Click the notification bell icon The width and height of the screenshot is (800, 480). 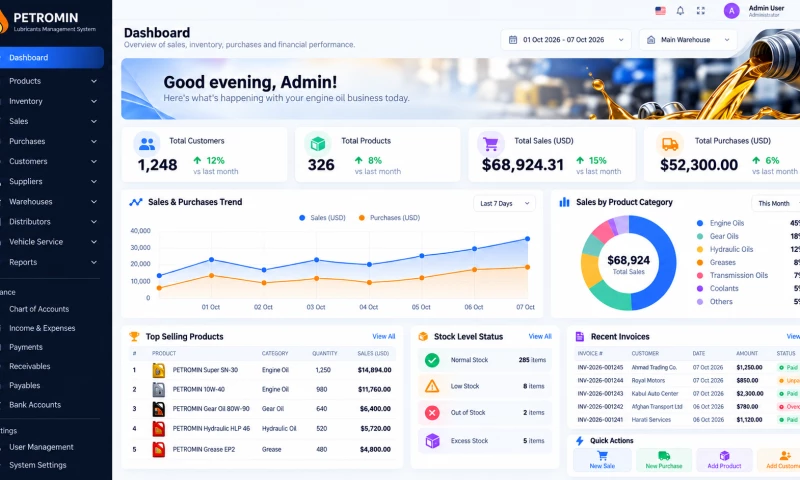click(680, 11)
